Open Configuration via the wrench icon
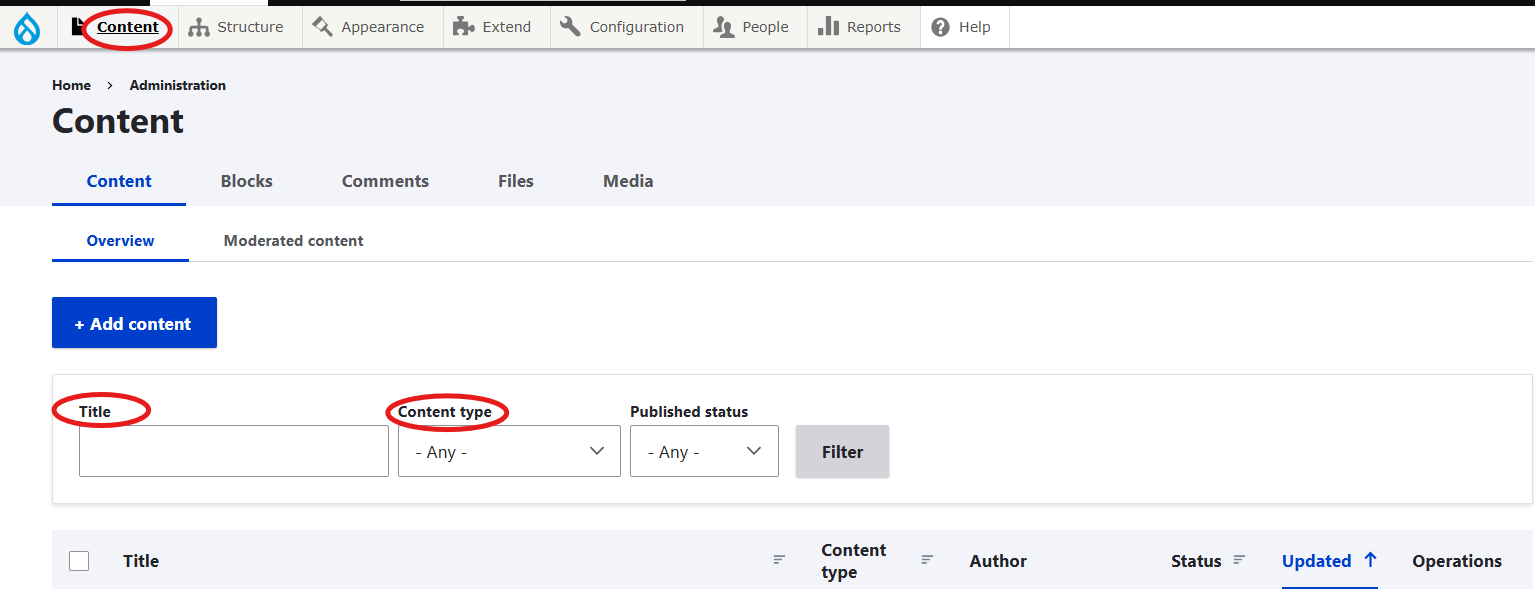1535x589 pixels. 568,26
